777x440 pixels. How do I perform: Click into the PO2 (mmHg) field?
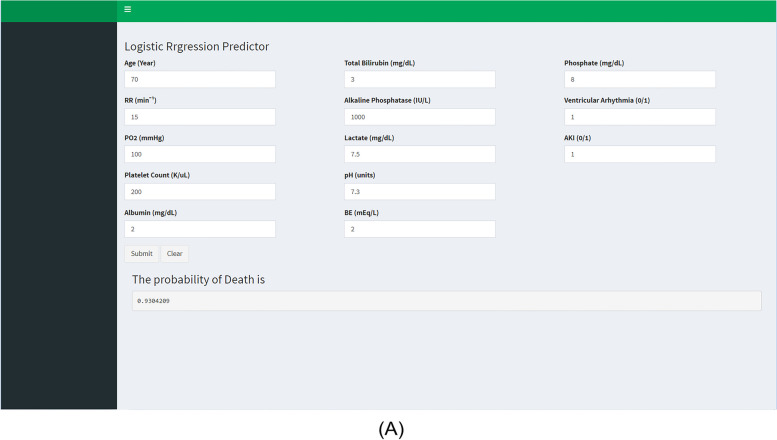click(x=200, y=154)
